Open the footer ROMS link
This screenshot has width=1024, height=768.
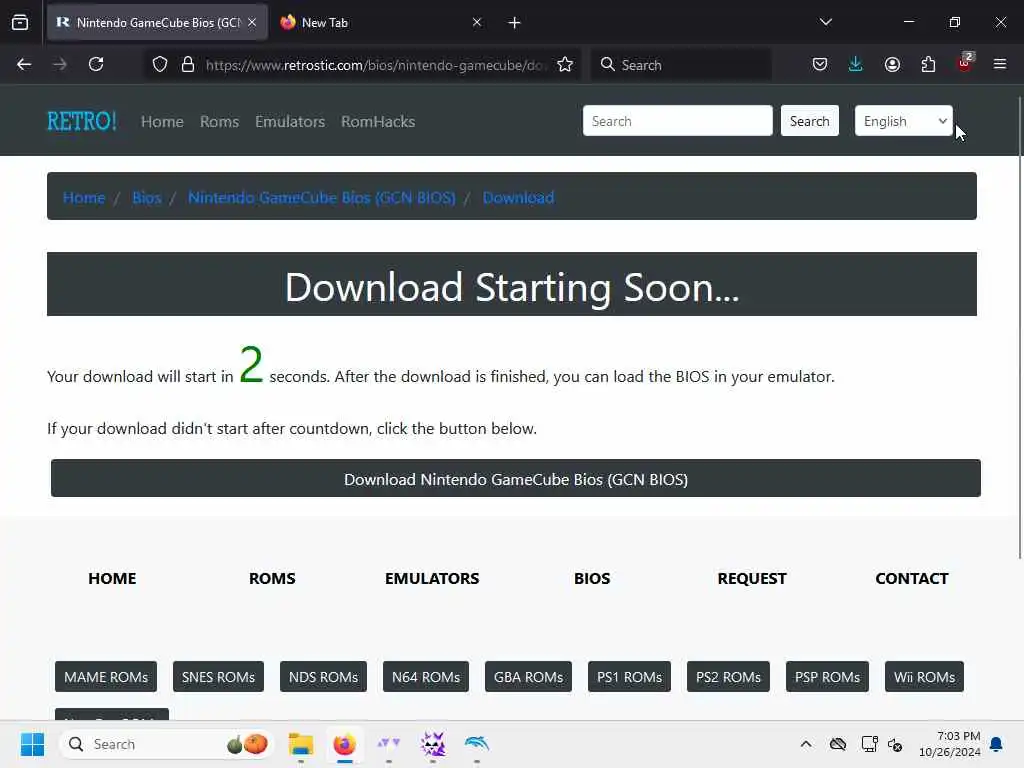[x=272, y=579]
